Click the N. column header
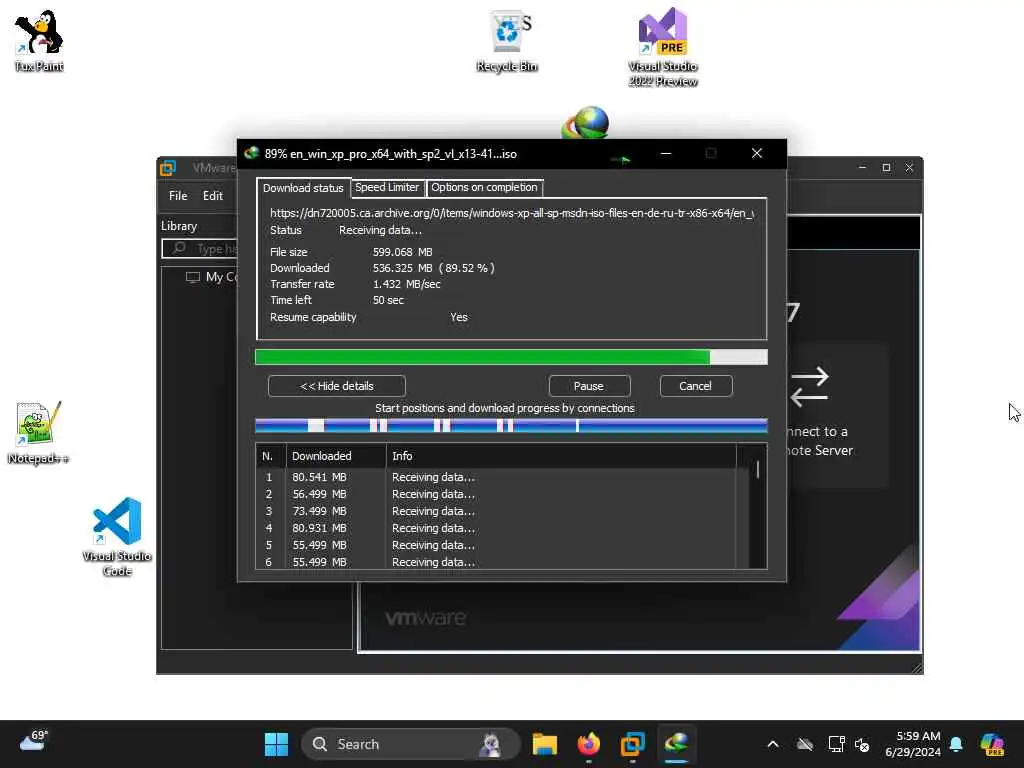 (271, 456)
